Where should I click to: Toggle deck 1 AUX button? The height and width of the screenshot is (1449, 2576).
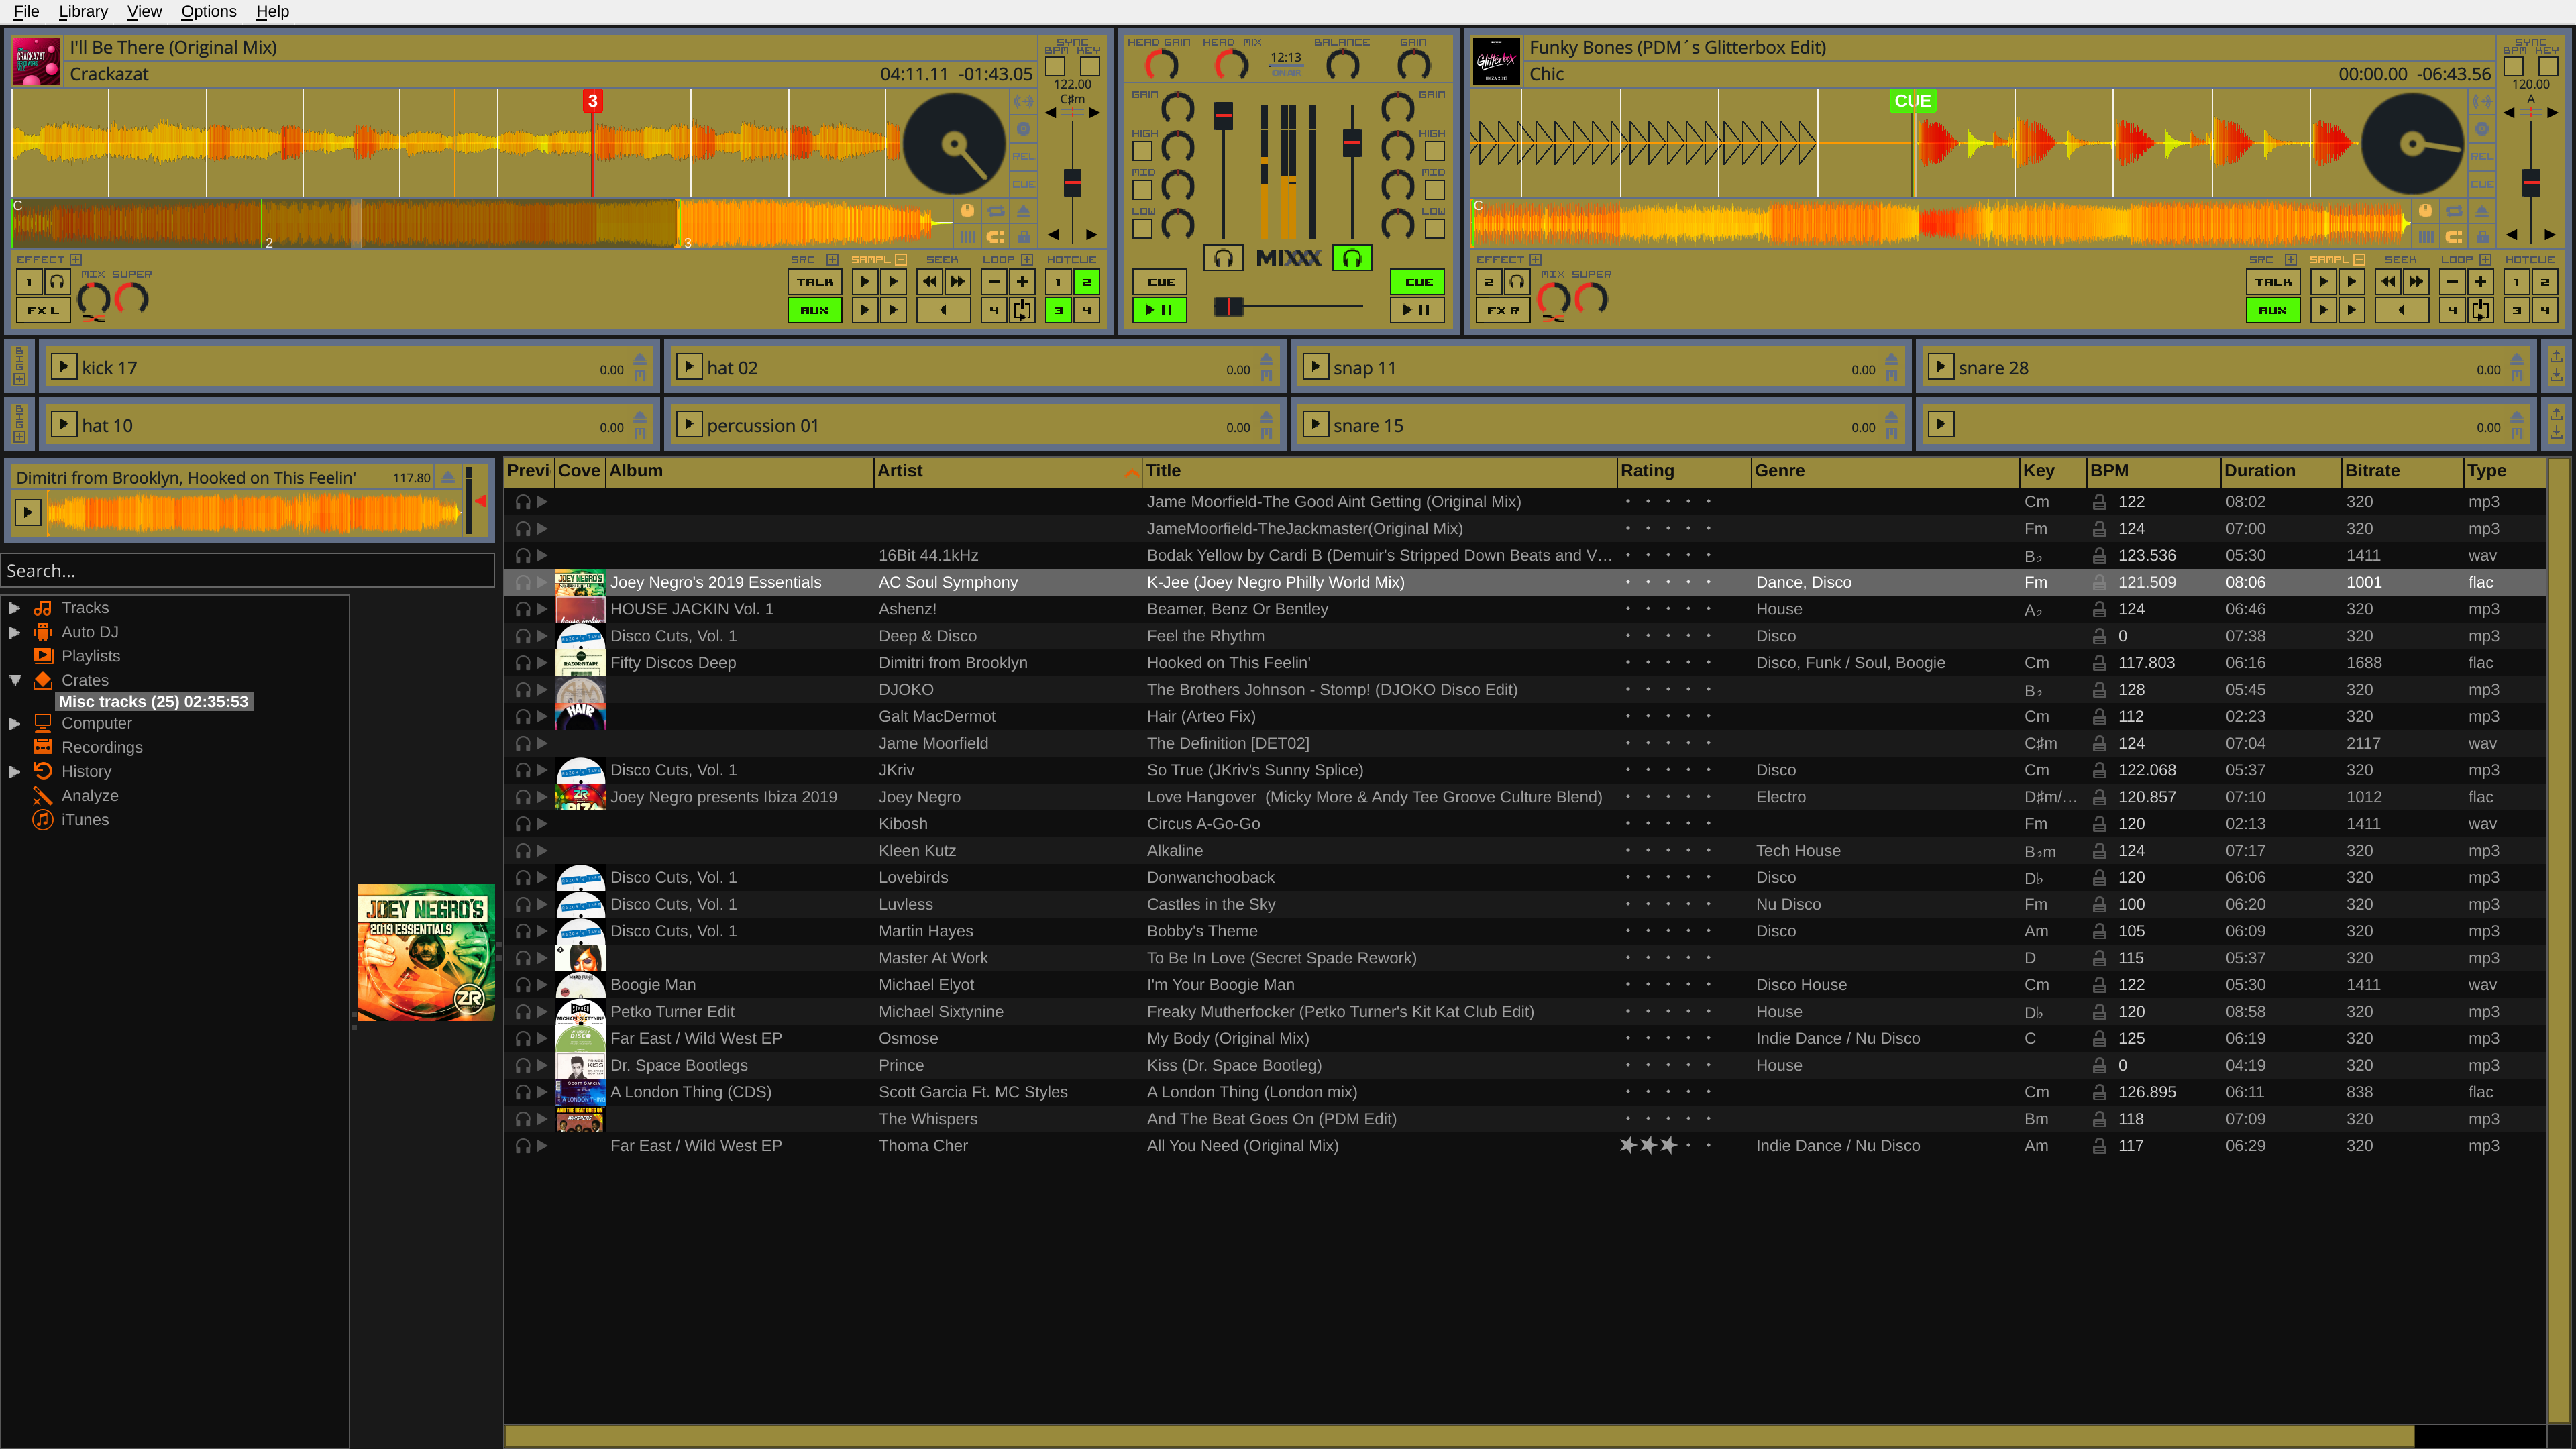[814, 310]
